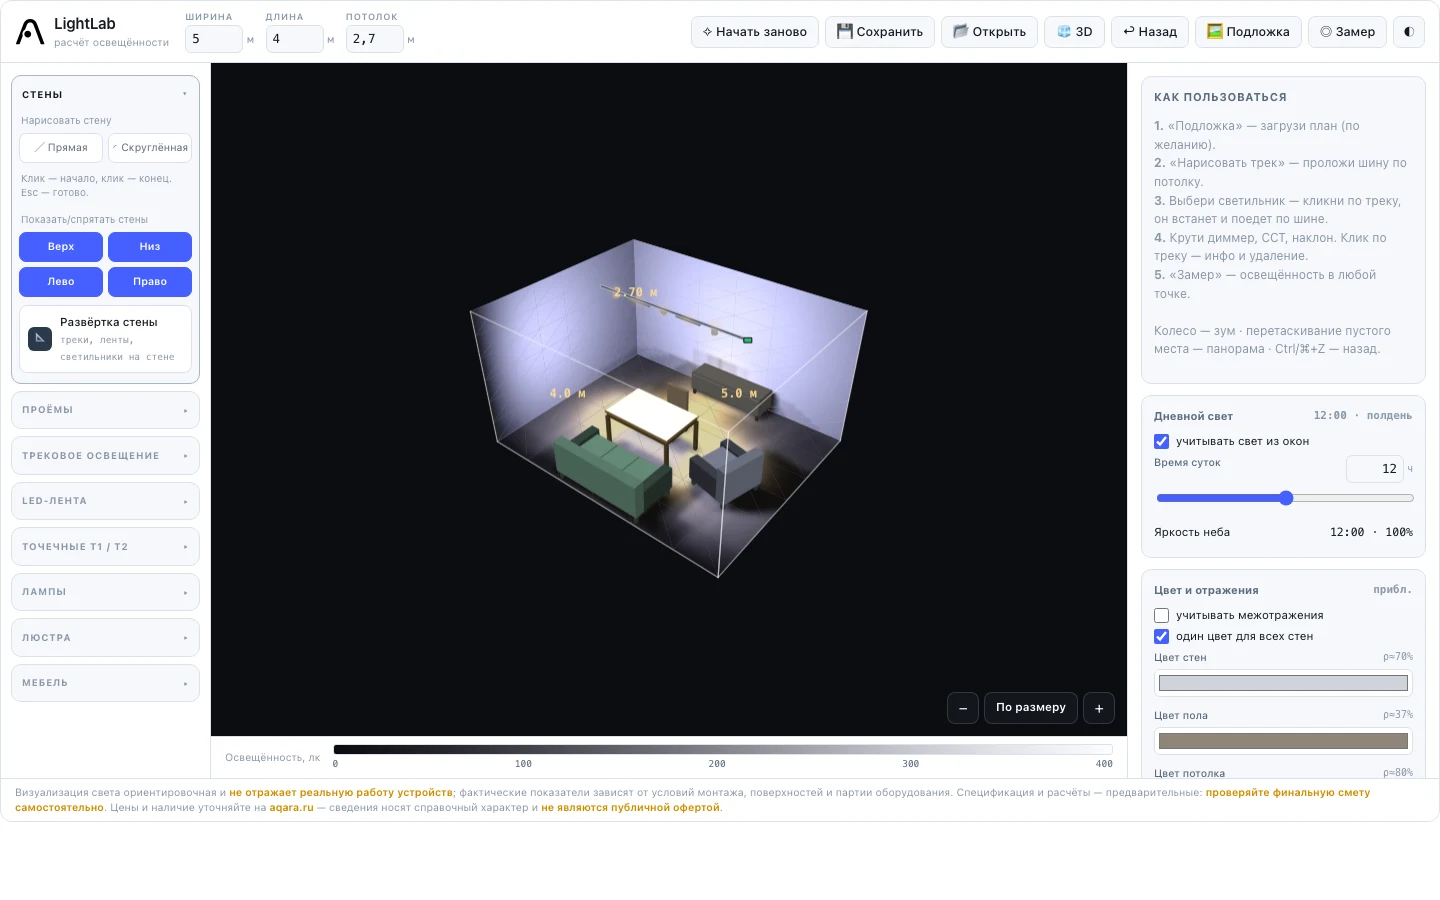Image resolution: width=1440 pixels, height=900 pixels.
Task: Expand the Мебель section
Action: [x=105, y=683]
